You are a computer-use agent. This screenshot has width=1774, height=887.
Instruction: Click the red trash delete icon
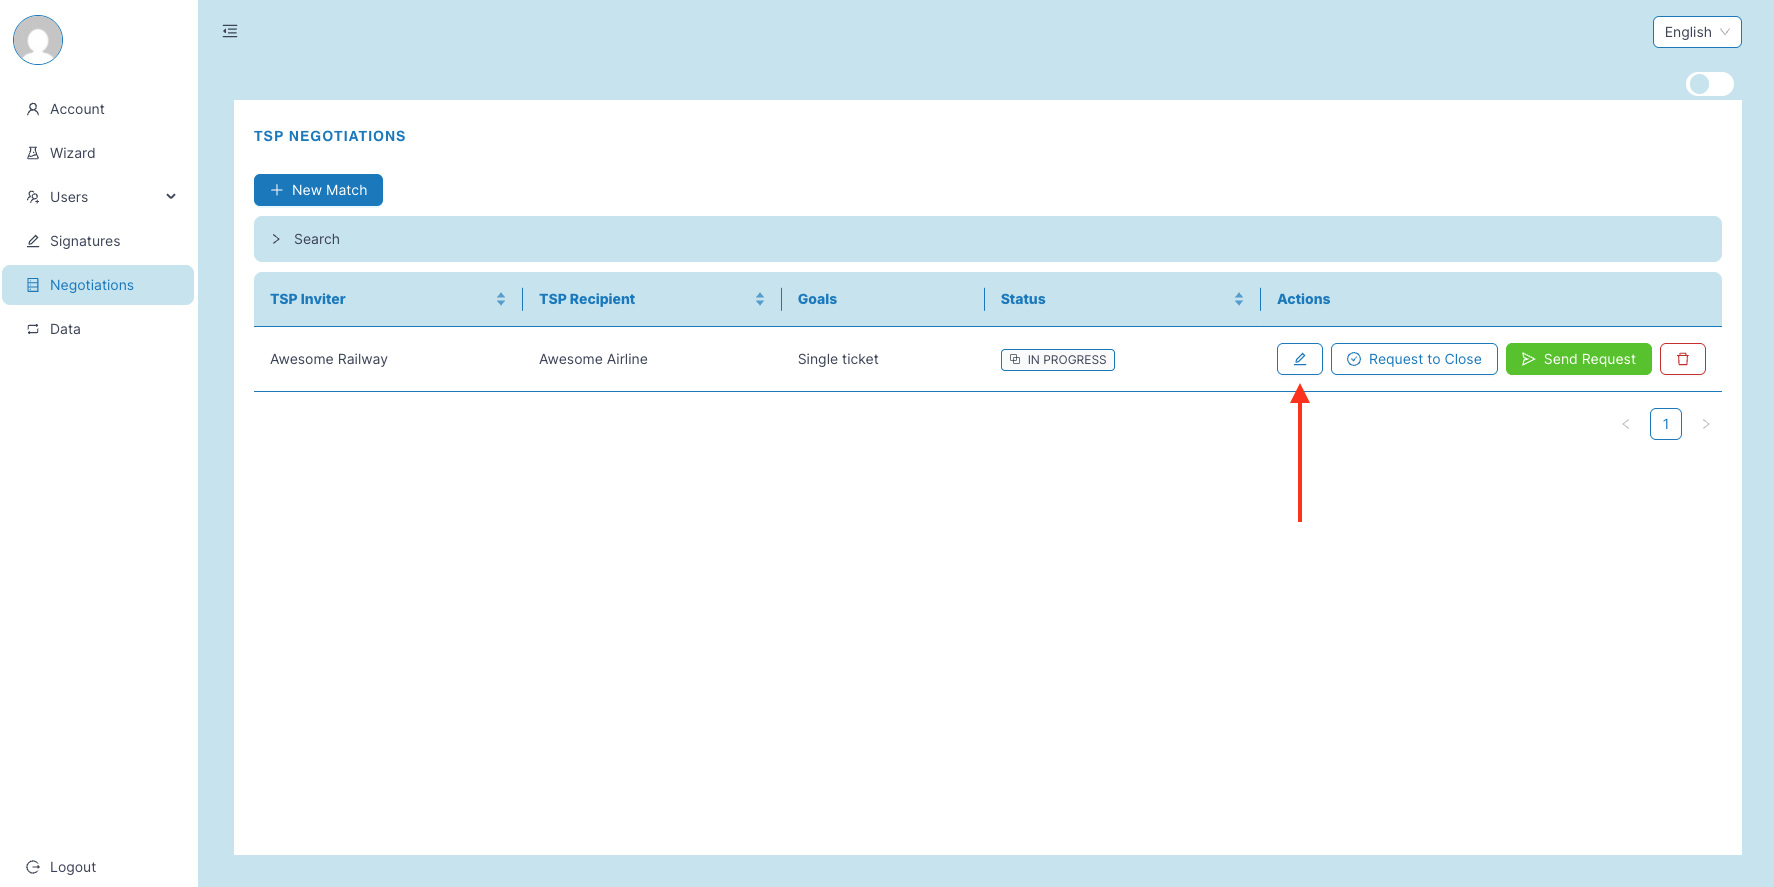pyautogui.click(x=1682, y=359)
